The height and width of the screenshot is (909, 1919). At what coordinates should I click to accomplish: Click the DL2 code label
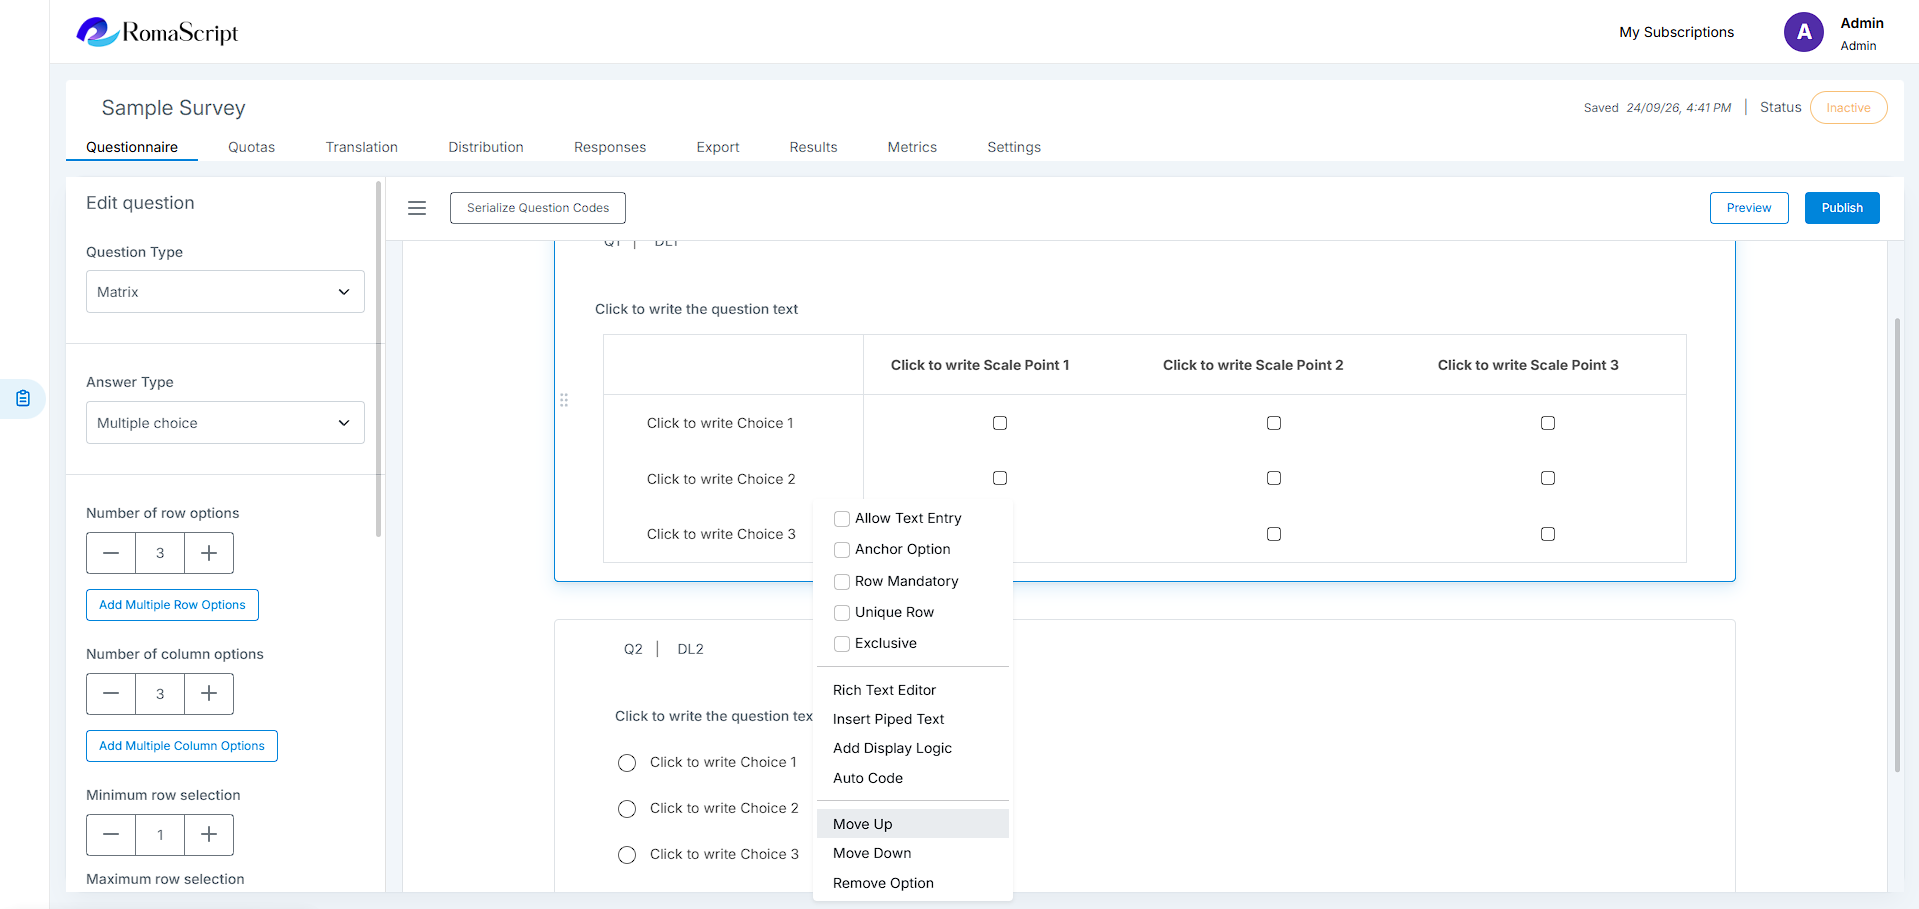(690, 649)
